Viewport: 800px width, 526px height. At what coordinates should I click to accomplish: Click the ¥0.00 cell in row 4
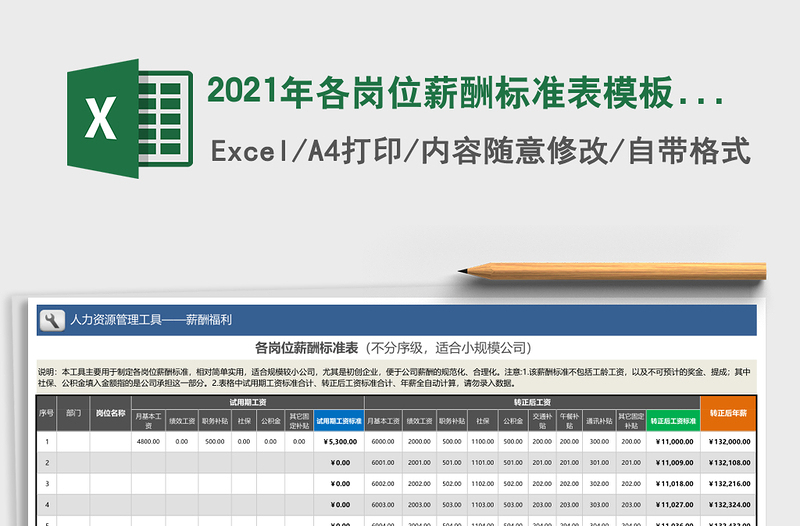339,505
